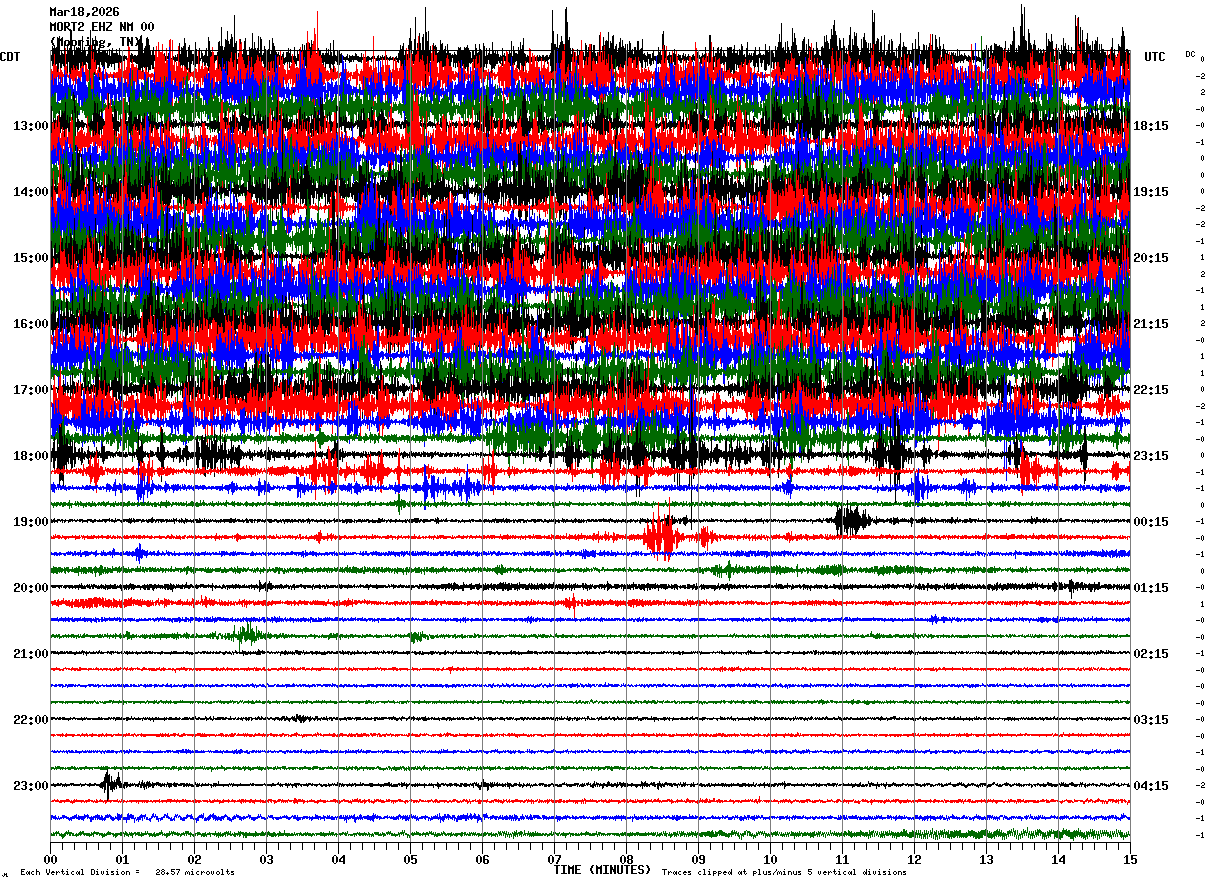Click the 19:00 CDT time label

30,522
